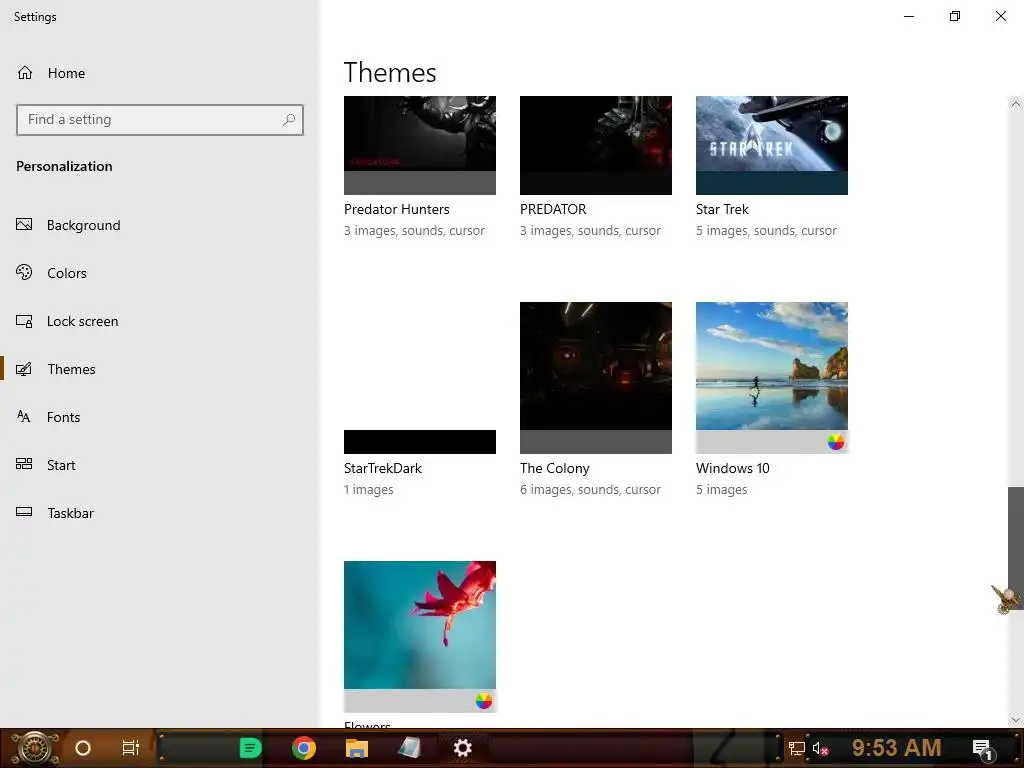
Task: Apply the Predator Hunters theme thumbnail
Action: (x=420, y=145)
